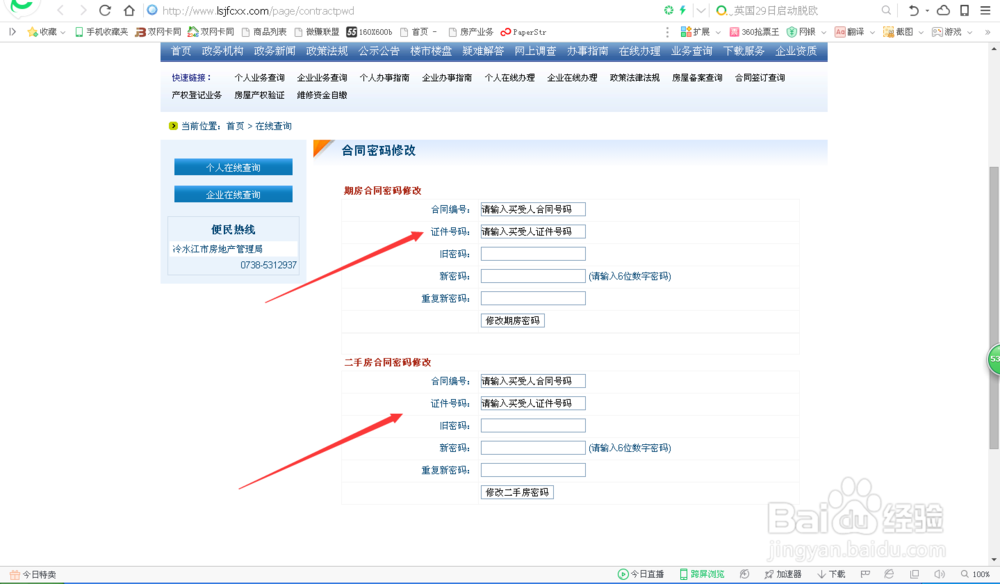The image size is (1000, 584).
Task: Expand the 收藏 favorites dropdown arrow
Action: tap(62, 33)
